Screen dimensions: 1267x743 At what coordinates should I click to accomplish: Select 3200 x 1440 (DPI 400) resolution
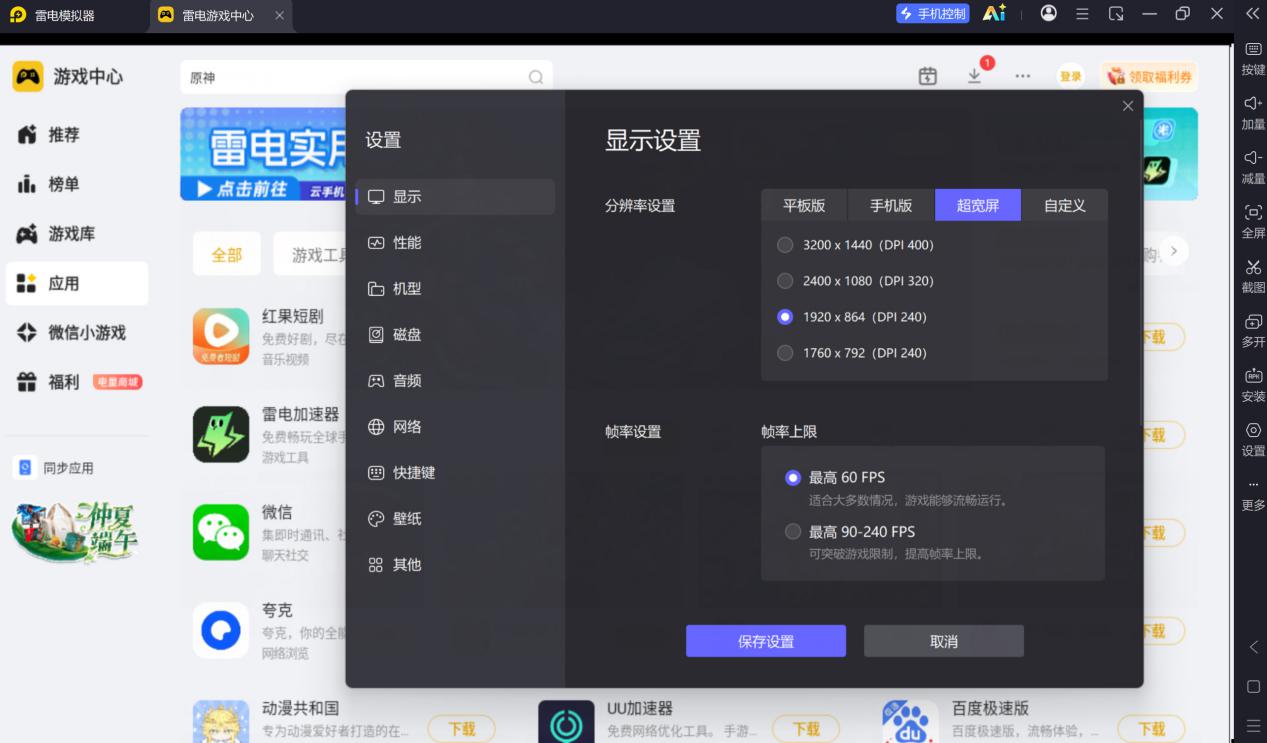coord(785,245)
